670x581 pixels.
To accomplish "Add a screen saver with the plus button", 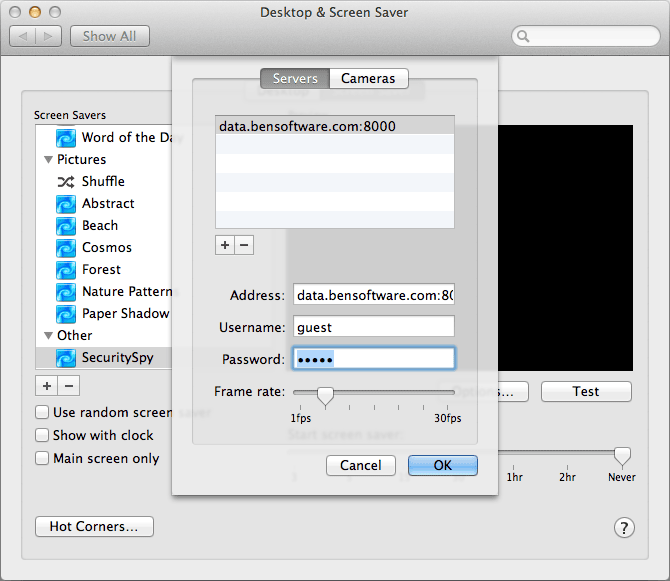I will coord(47,386).
